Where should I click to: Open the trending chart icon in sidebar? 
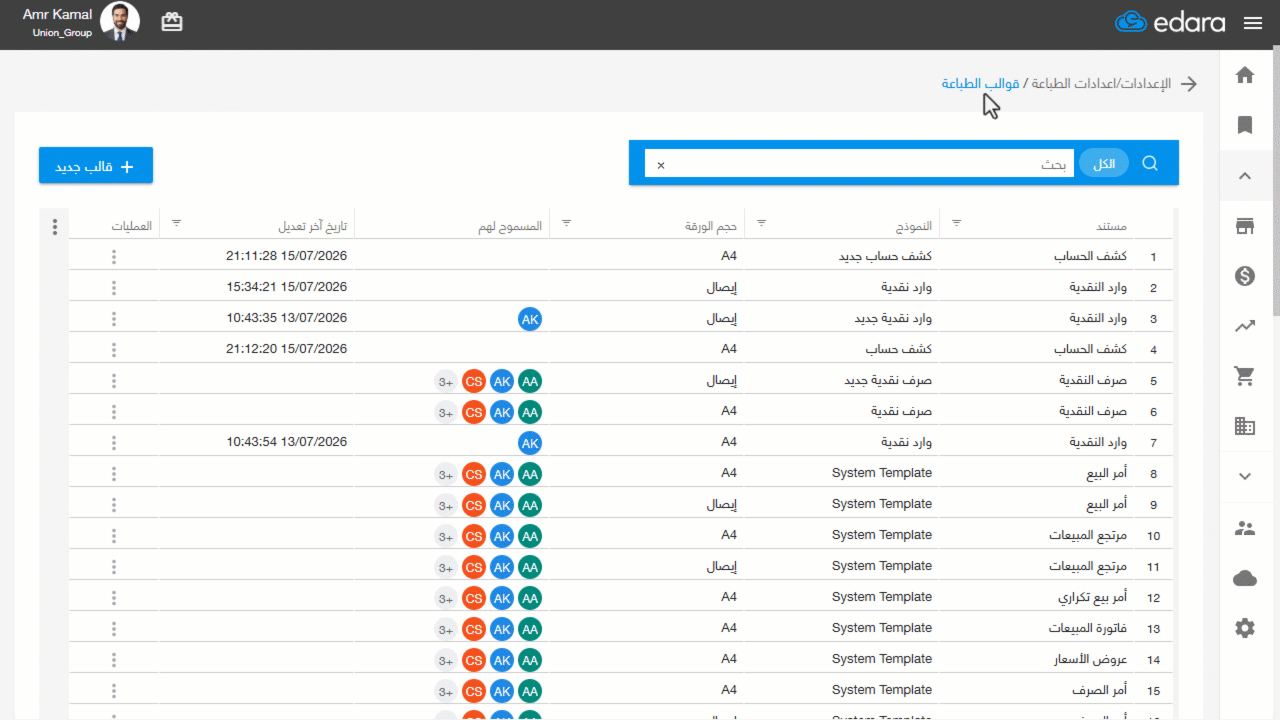(x=1245, y=326)
